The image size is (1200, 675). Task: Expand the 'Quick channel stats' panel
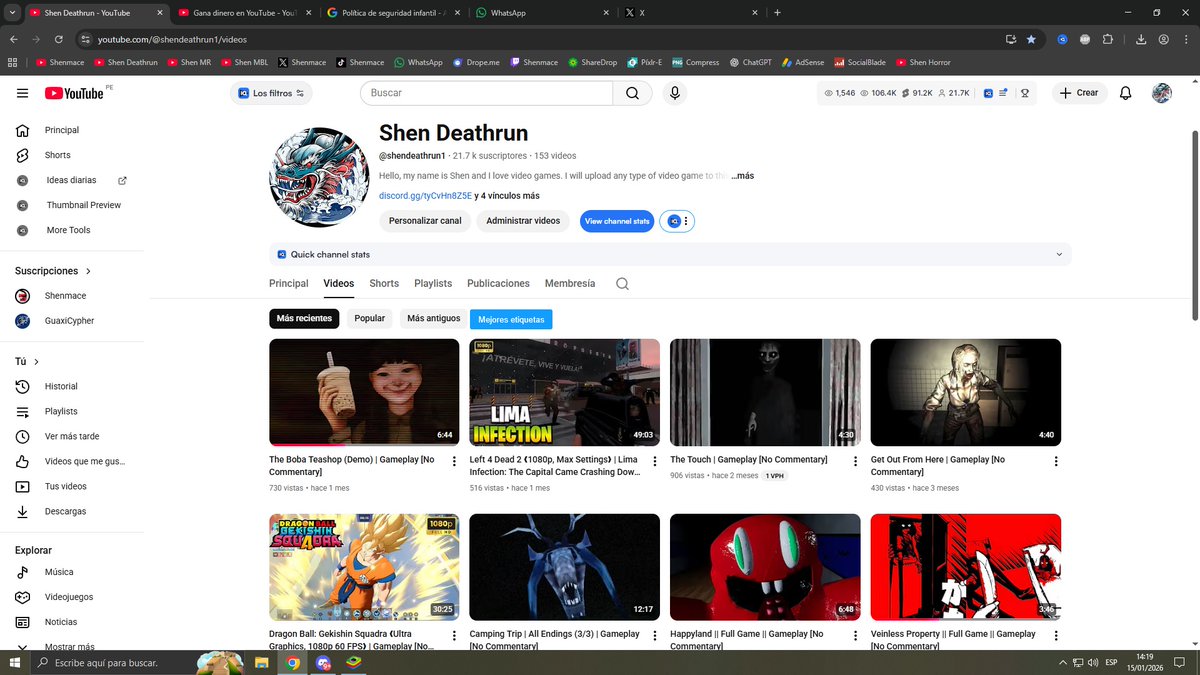[x=1058, y=254]
